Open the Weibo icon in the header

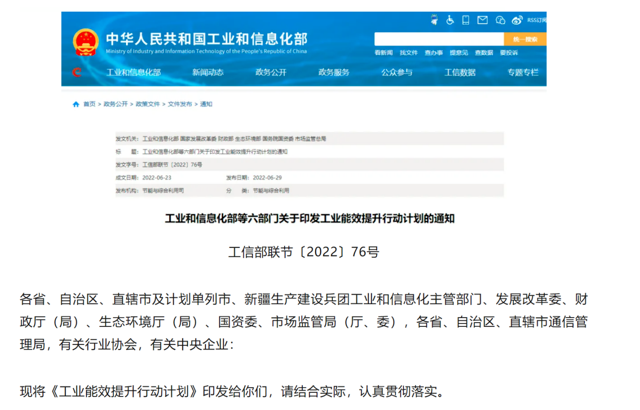click(517, 20)
